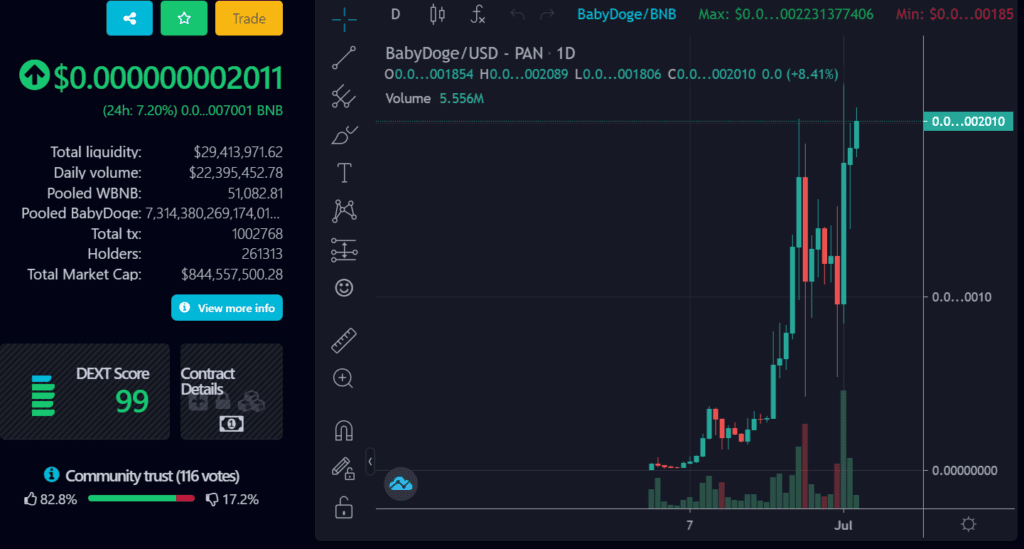Screen dimensions: 1024x549
Task: Open the D time interval dropdown
Action: pos(395,14)
